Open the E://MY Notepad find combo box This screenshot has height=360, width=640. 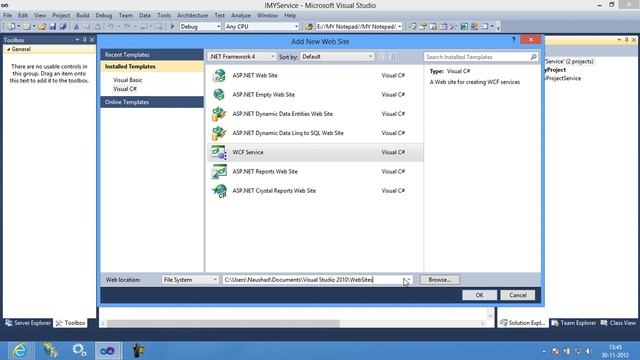pos(359,27)
